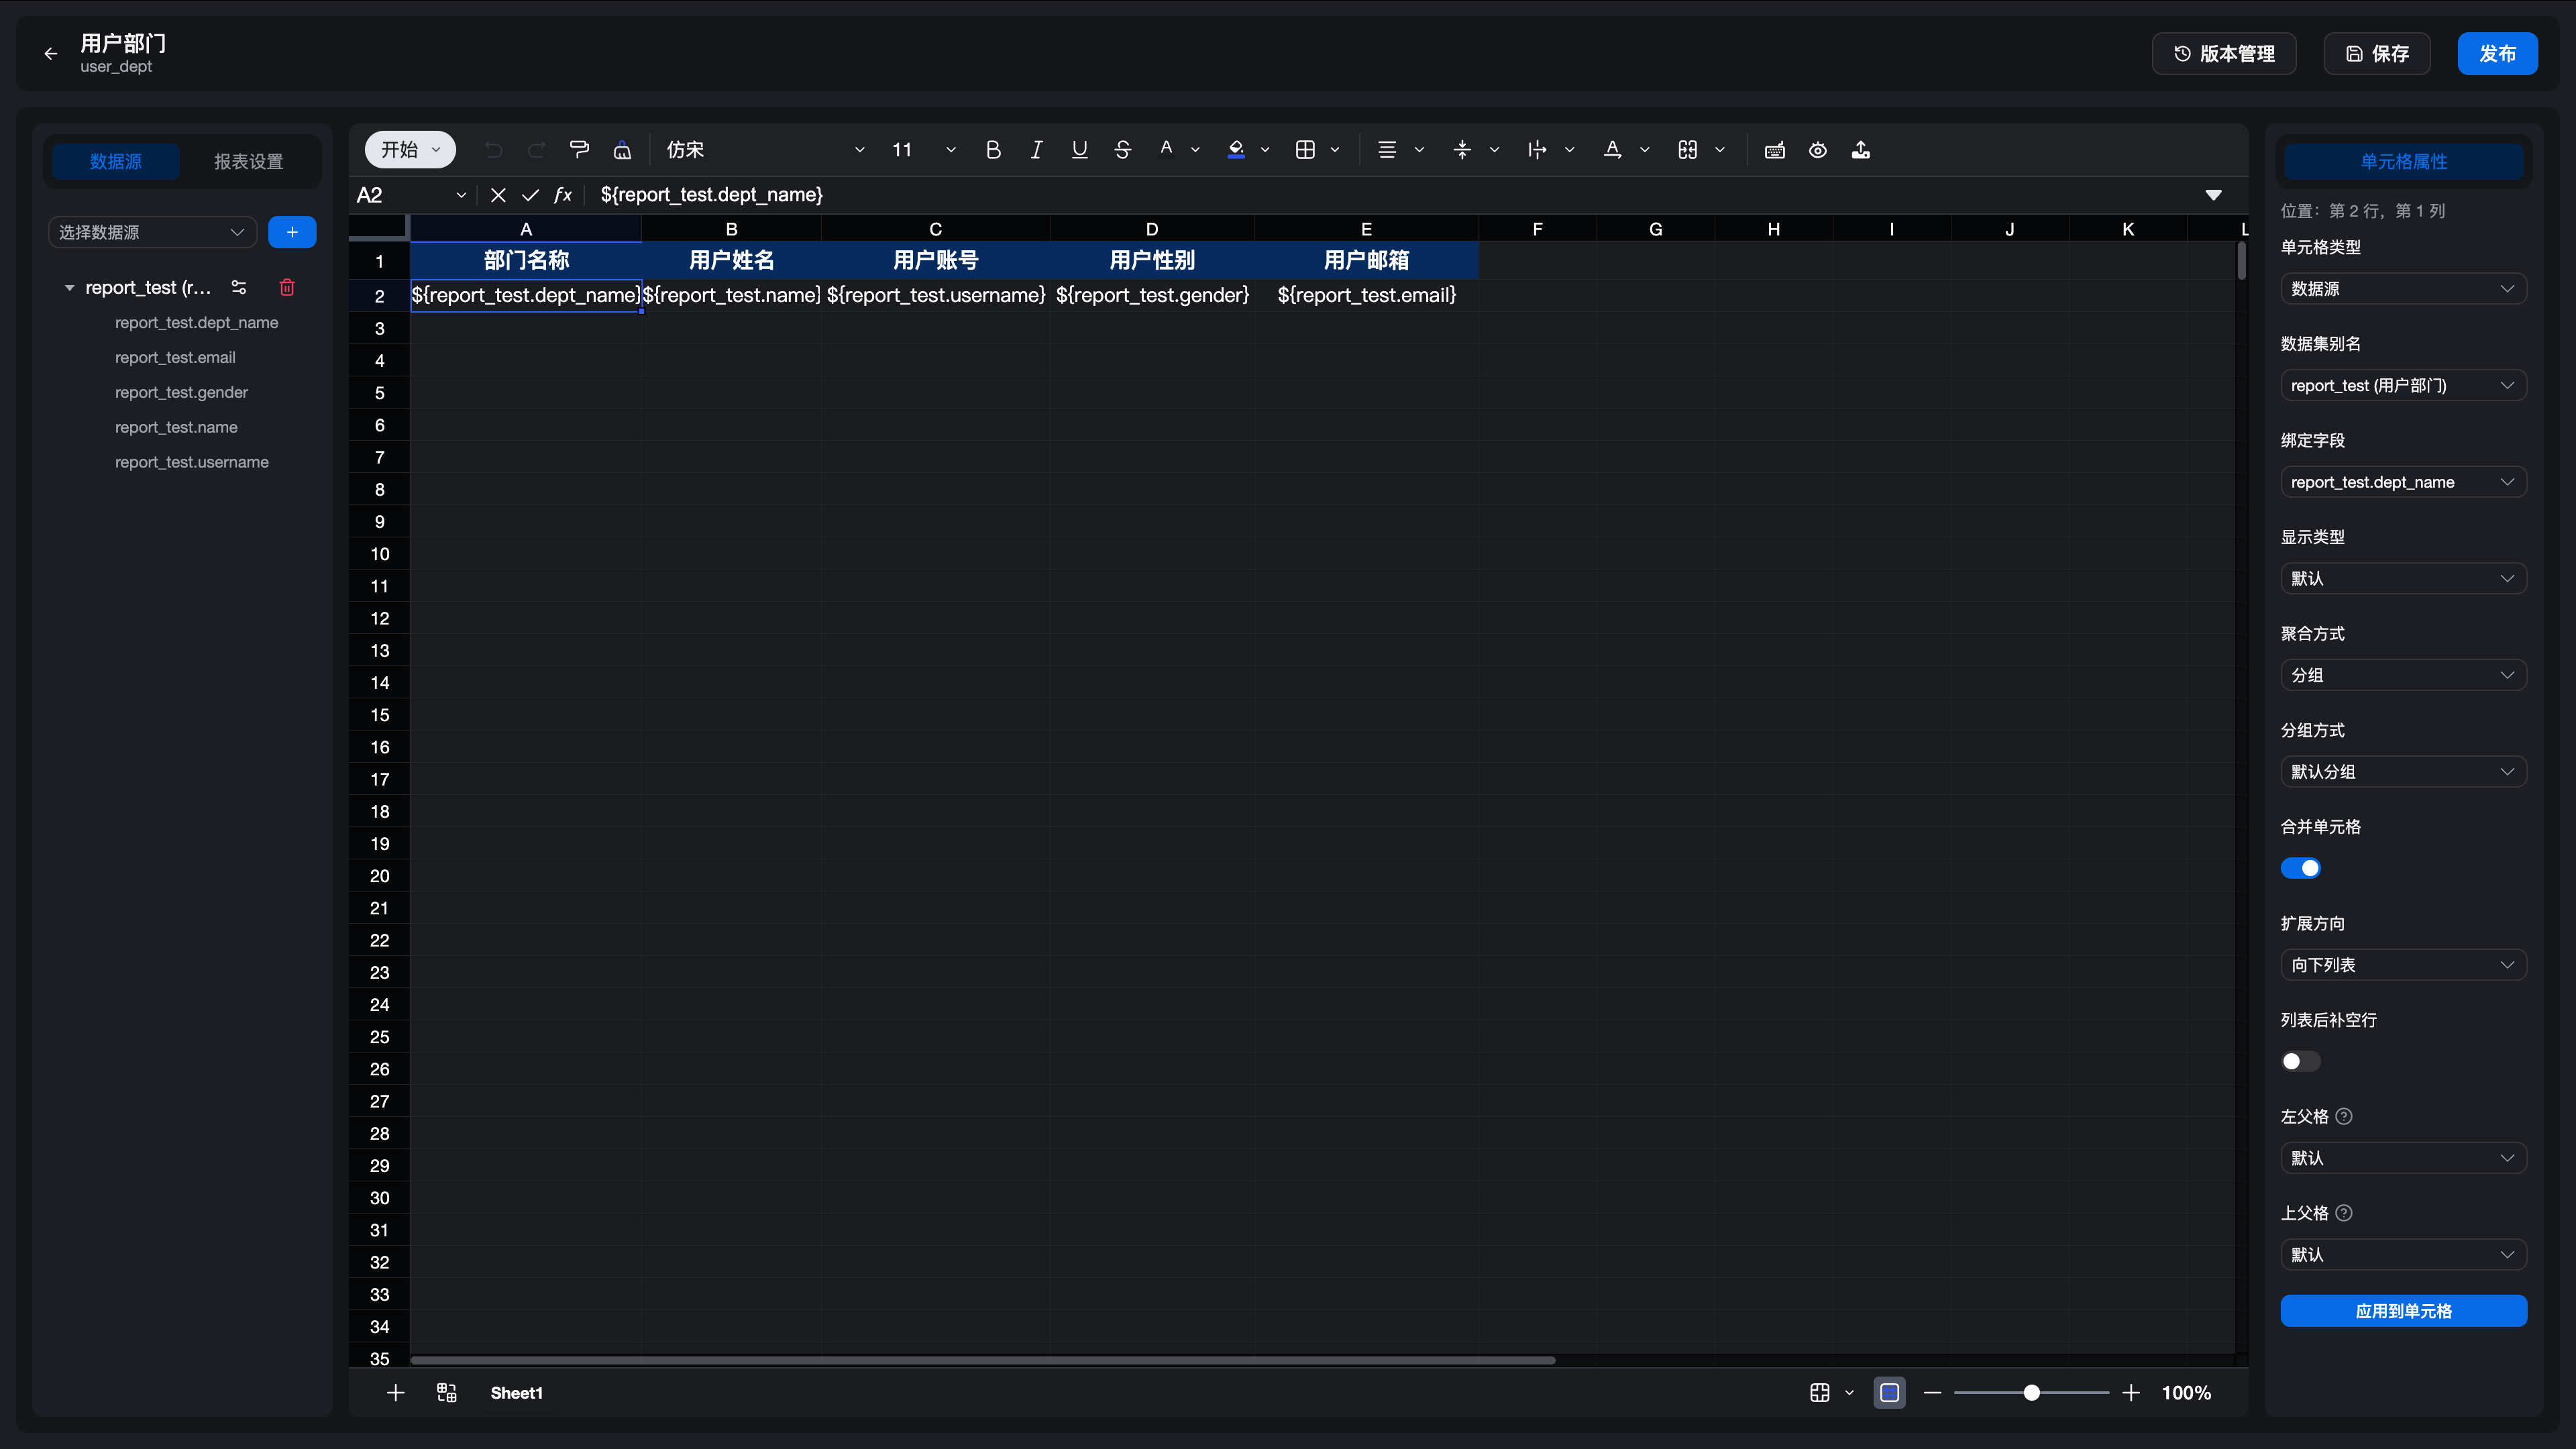Toggle the gridline view button in the status bar
Screen dimensions: 2576x1449
1820,1393
